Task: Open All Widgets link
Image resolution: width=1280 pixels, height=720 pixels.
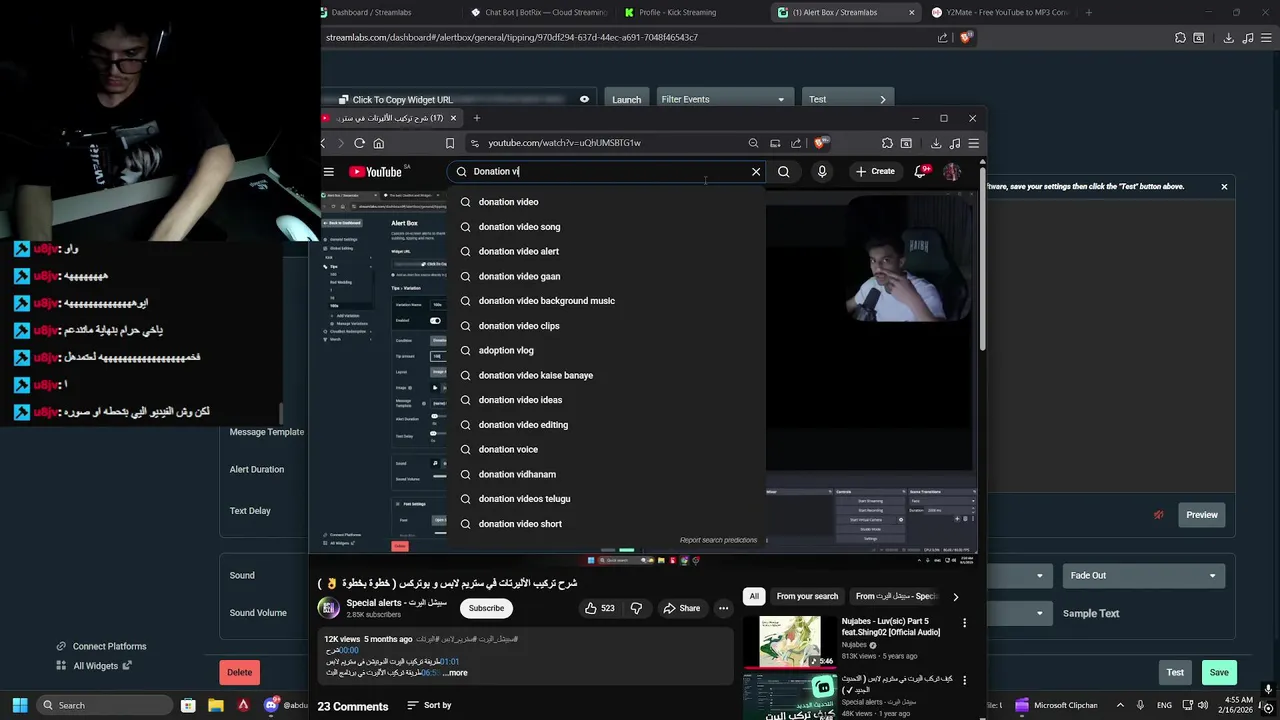Action: [x=95, y=666]
